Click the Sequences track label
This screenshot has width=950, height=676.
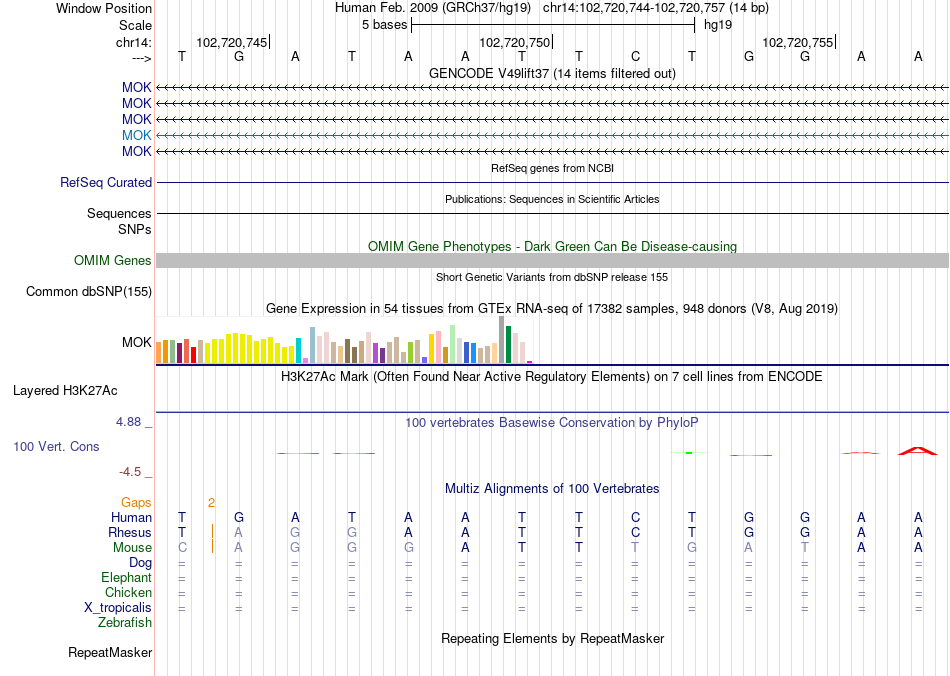(x=119, y=213)
